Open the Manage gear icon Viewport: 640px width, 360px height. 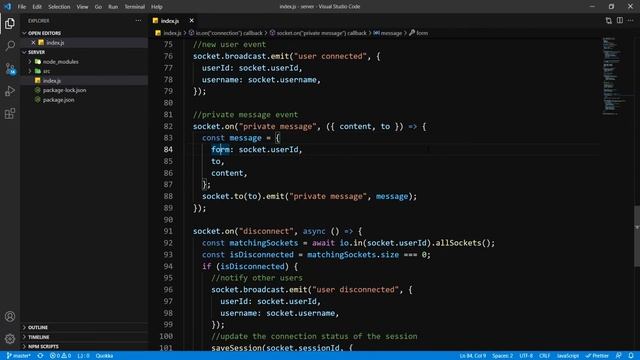click(x=10, y=338)
